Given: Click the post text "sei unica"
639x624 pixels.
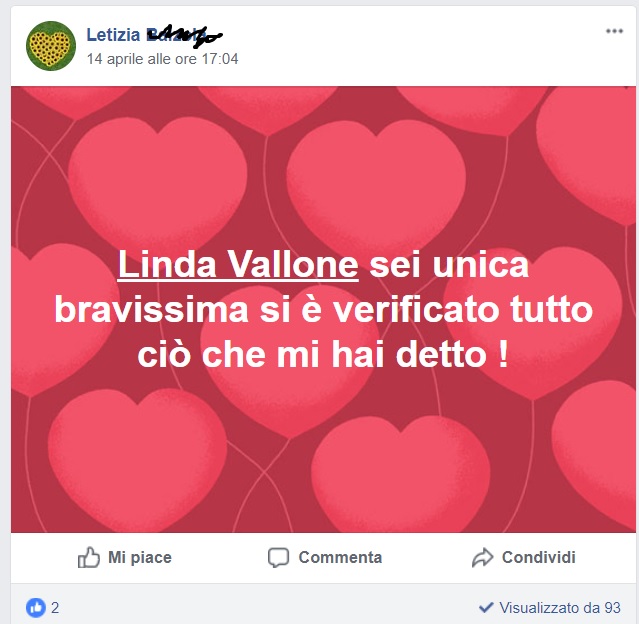Looking at the screenshot, I should pos(449,265).
